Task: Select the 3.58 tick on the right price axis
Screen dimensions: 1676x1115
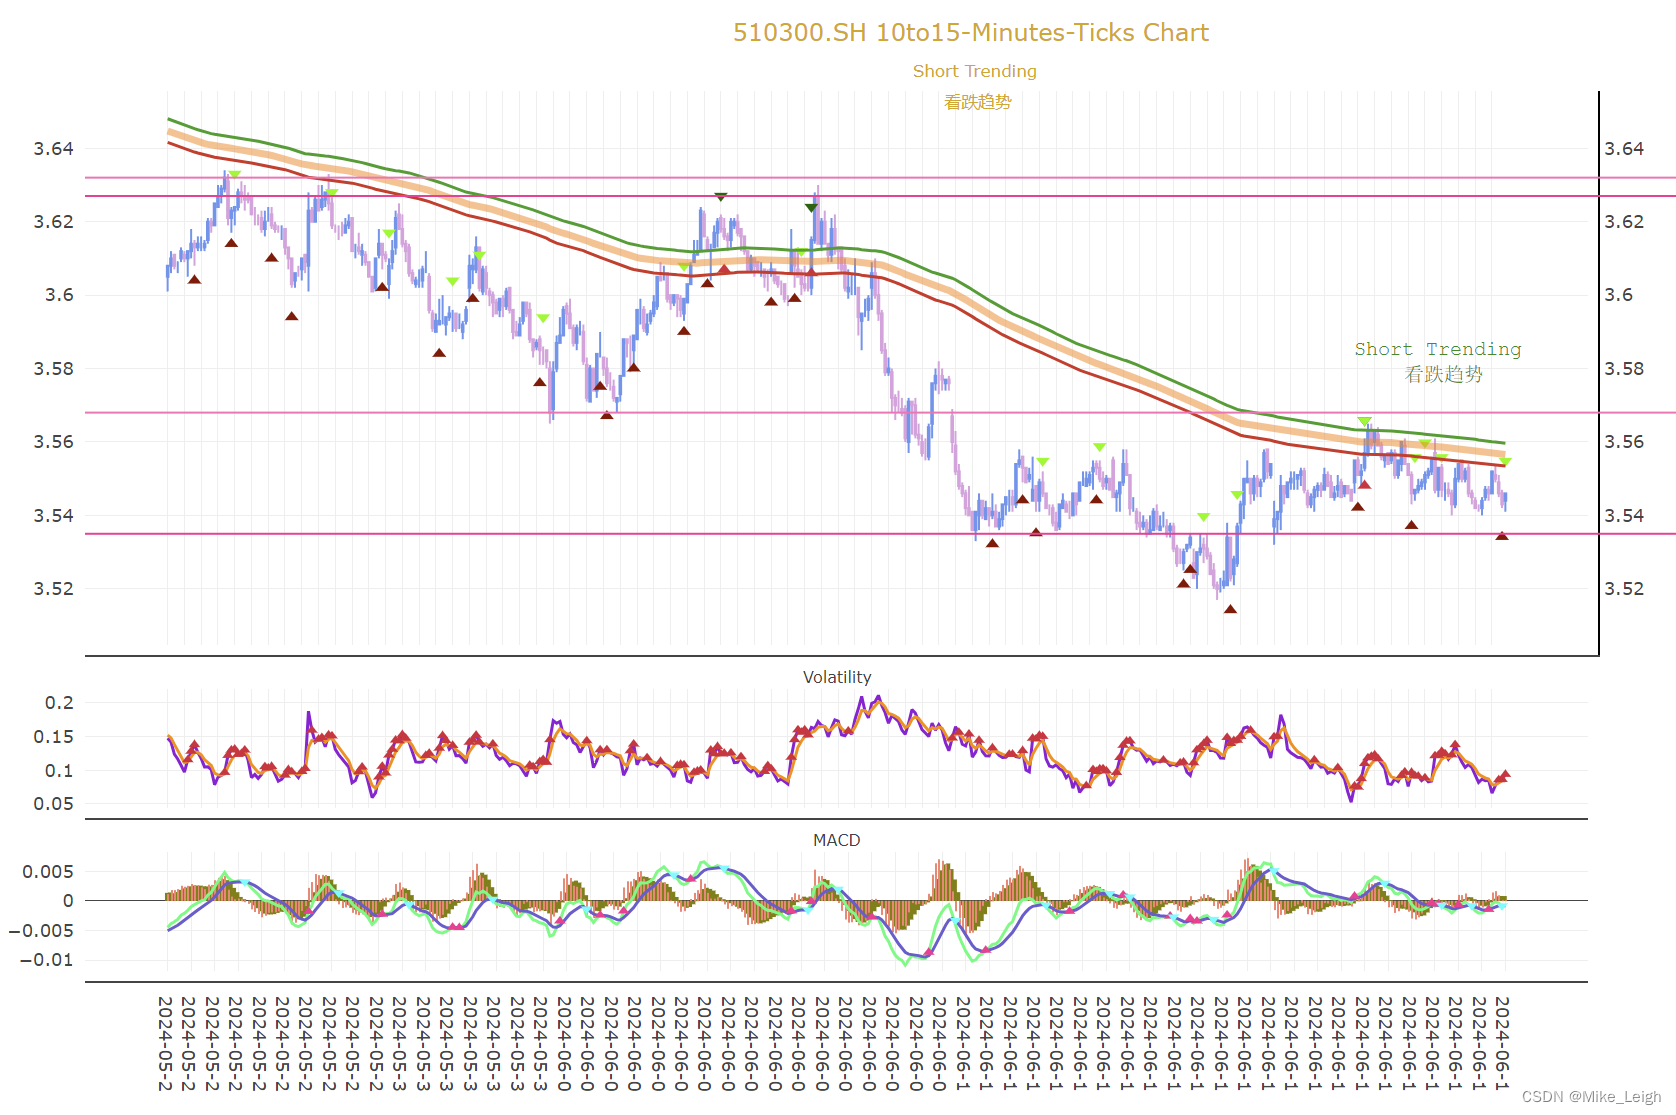Action: [x=1624, y=369]
